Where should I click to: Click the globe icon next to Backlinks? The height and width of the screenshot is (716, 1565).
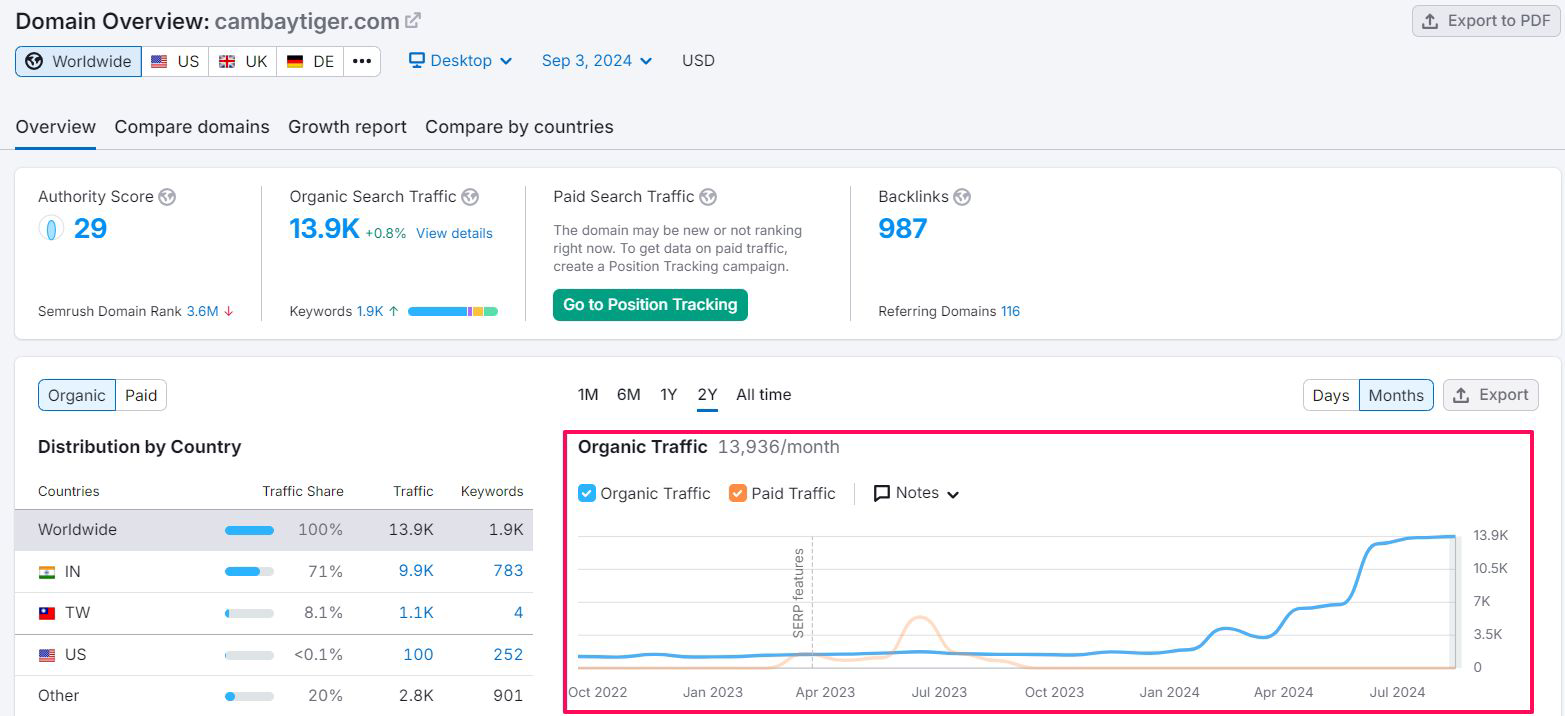[x=962, y=197]
